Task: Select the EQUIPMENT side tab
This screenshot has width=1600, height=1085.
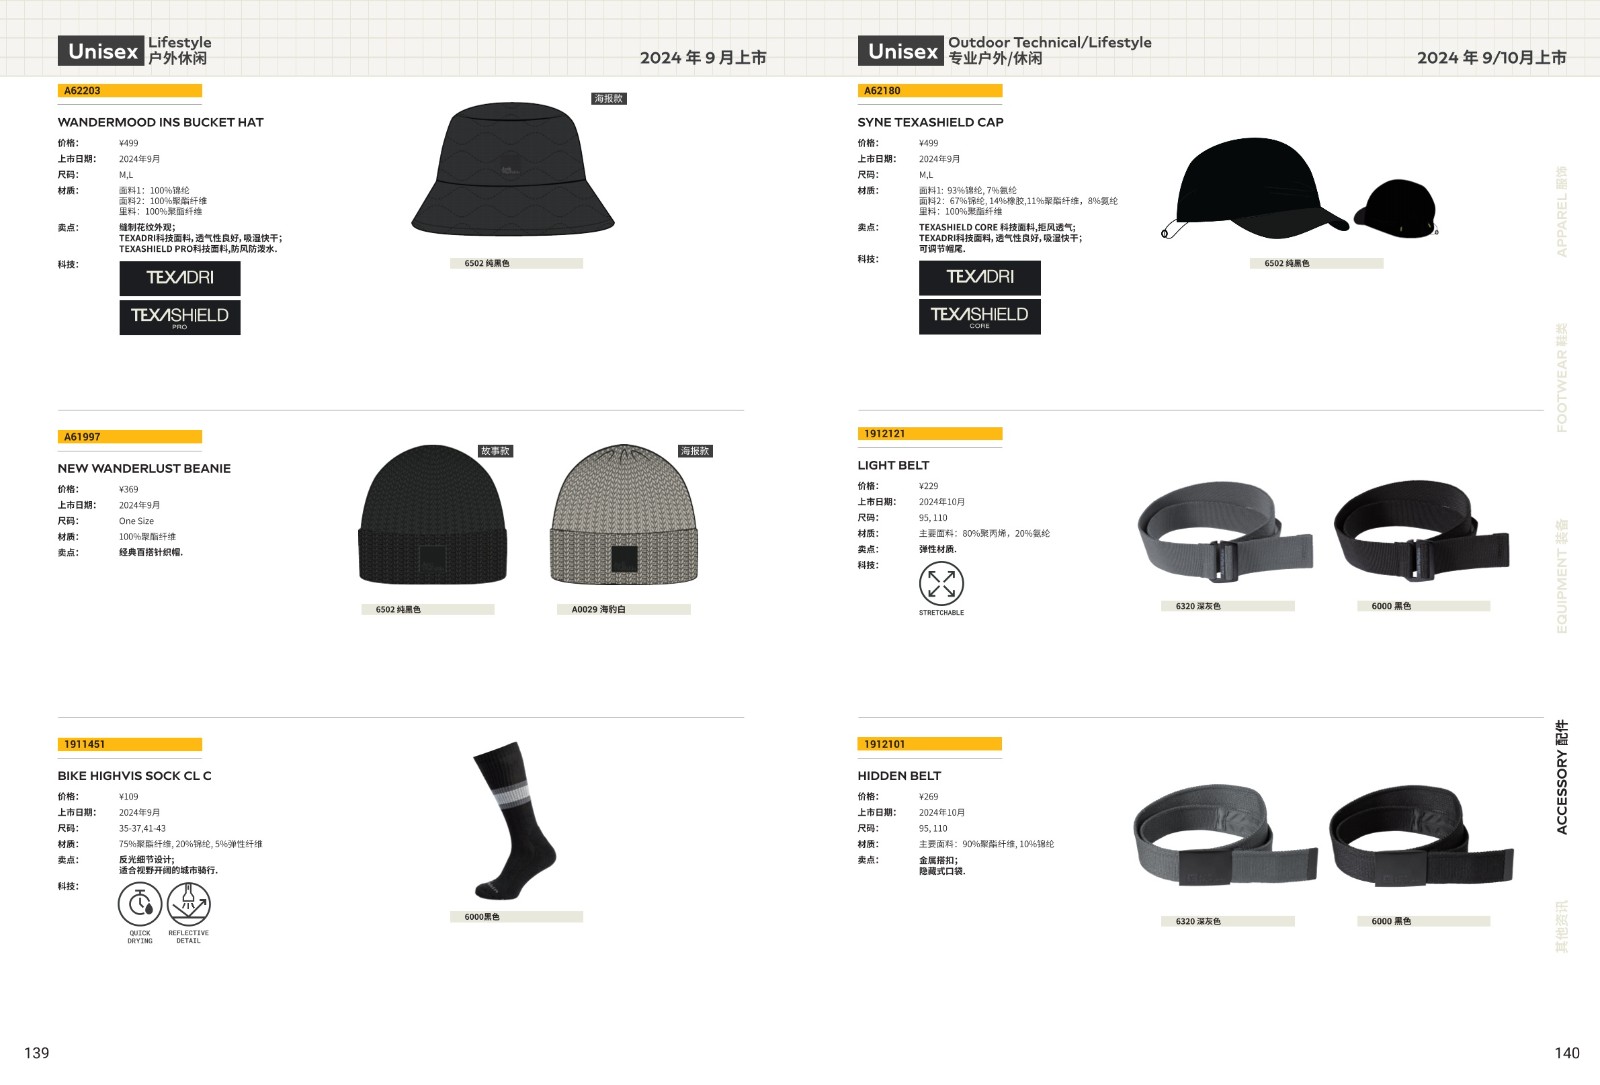Action: (1562, 576)
